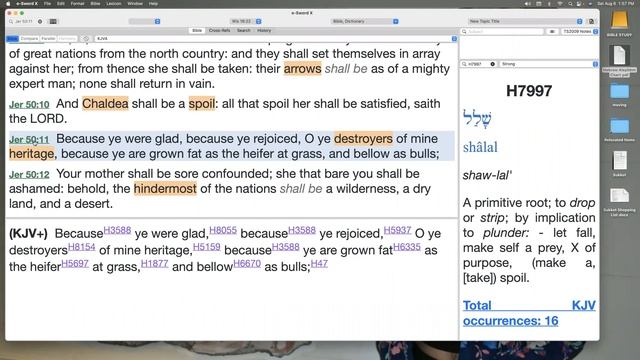Click the topic notes document icon
Image resolution: width=640 pixels, height=360 pixels.
[x=591, y=21]
